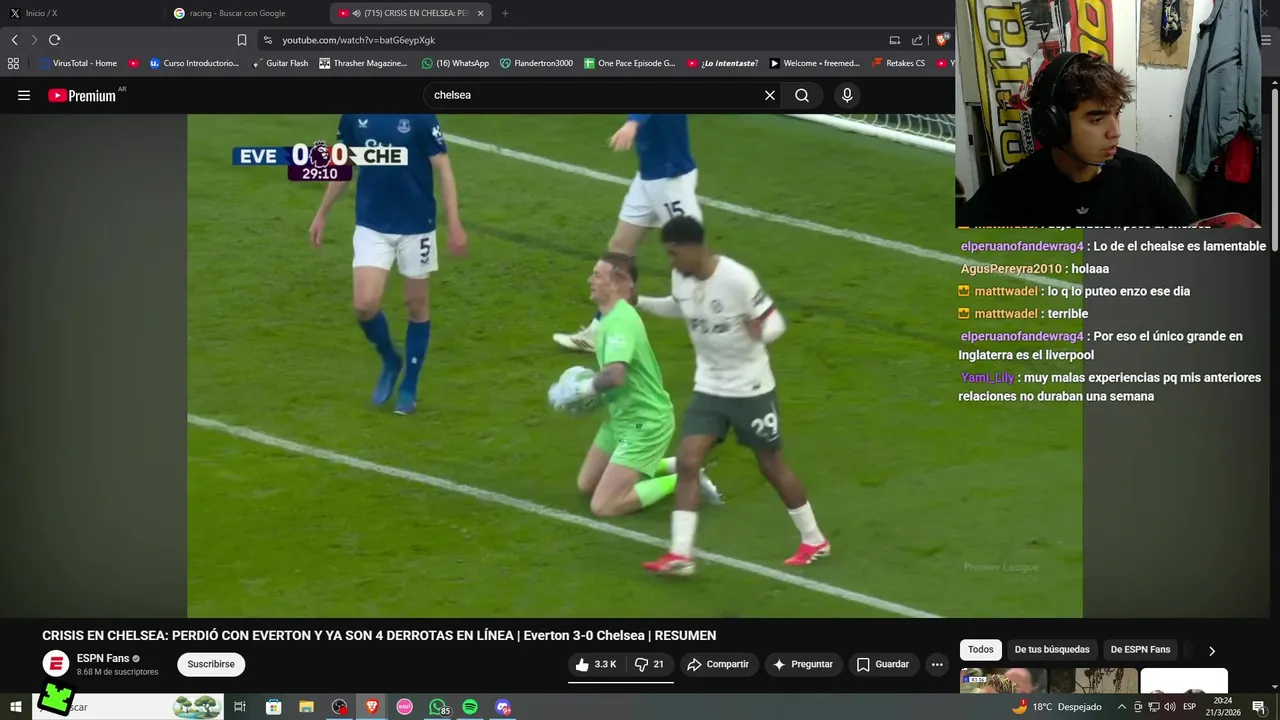Image resolution: width=1280 pixels, height=720 pixels.
Task: Open site settings icon beside the URL
Action: coord(267,40)
